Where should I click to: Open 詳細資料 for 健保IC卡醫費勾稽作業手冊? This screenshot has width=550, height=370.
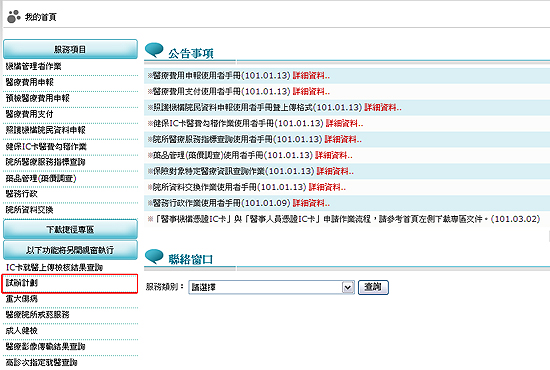[x=344, y=123]
